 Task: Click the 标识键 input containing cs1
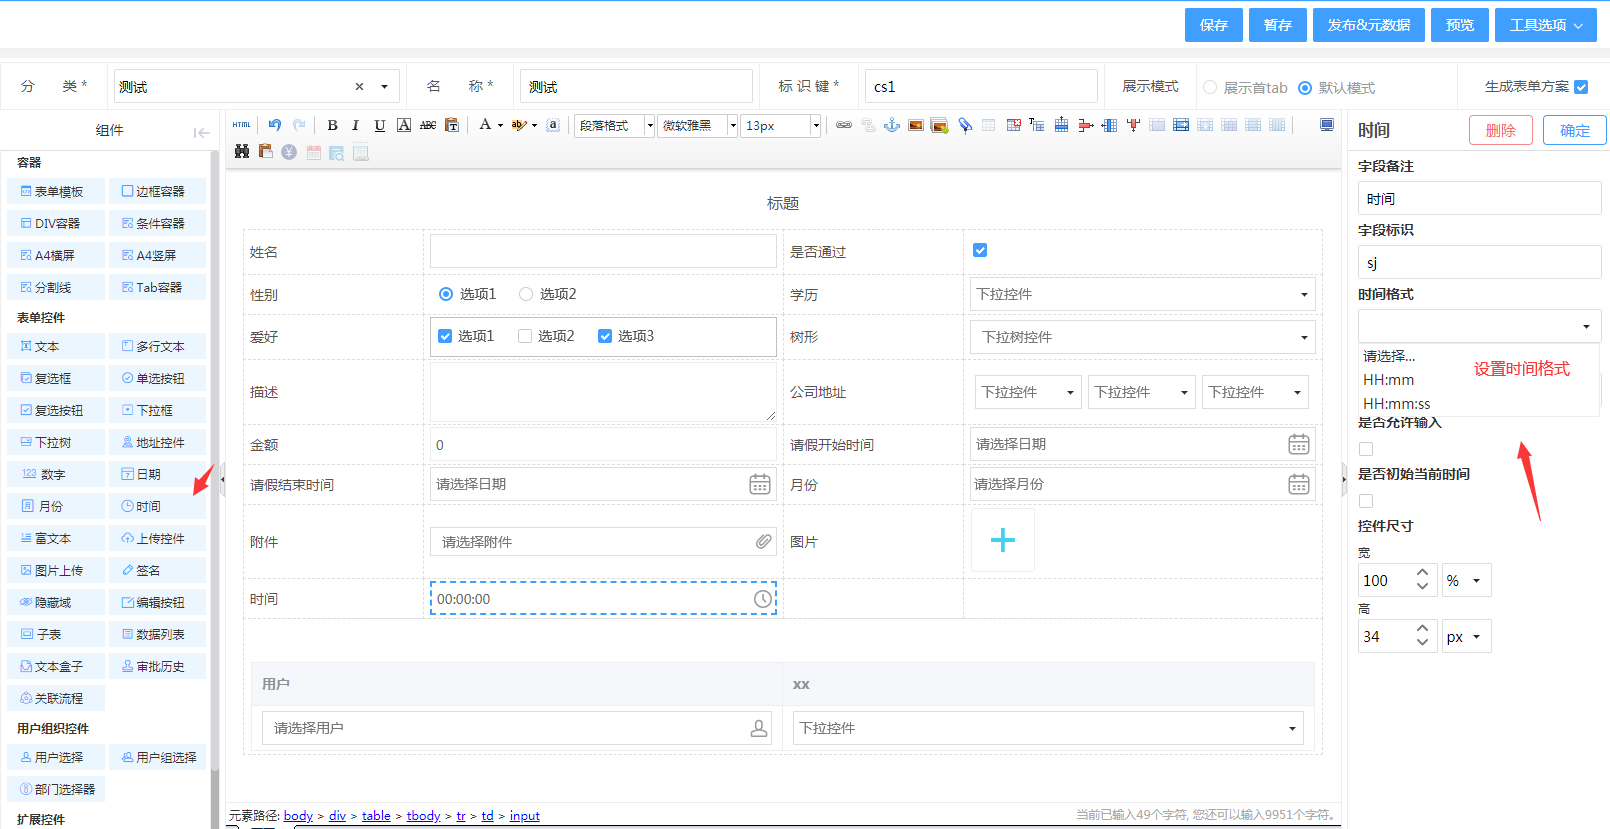pyautogui.click(x=981, y=86)
